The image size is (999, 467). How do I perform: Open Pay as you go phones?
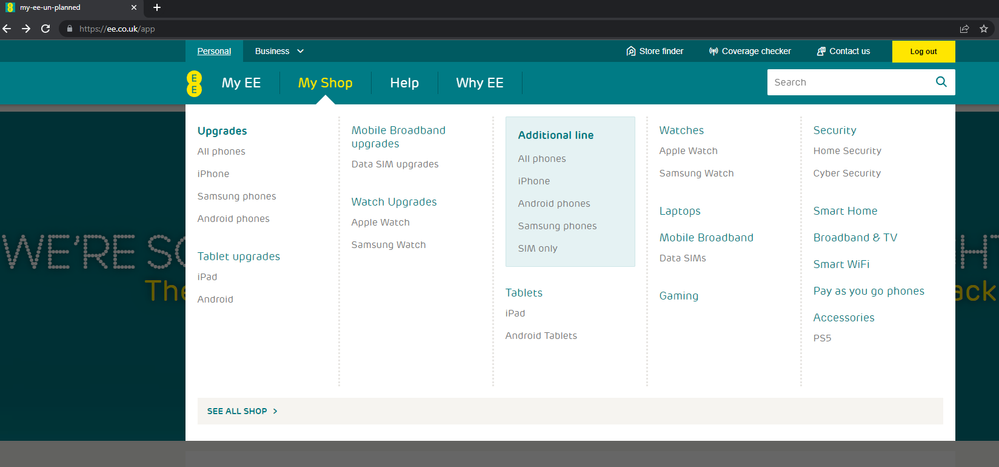(x=869, y=291)
